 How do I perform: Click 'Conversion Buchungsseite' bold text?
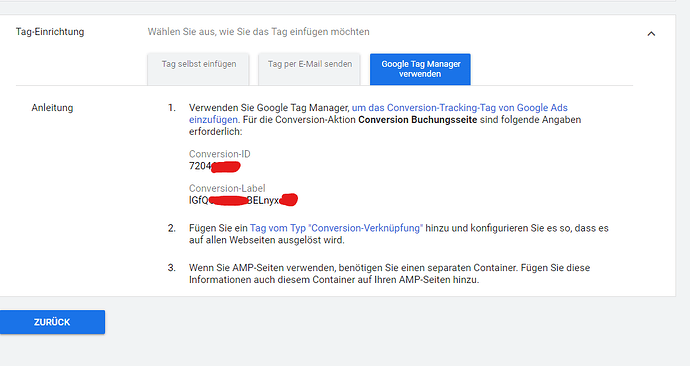point(418,120)
